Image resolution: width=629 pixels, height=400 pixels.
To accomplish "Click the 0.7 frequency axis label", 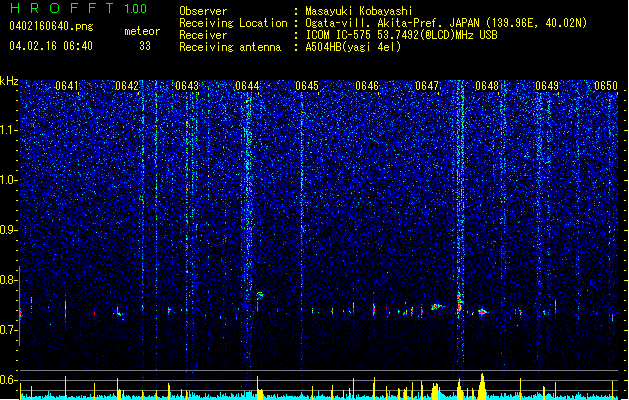I will coord(8,330).
